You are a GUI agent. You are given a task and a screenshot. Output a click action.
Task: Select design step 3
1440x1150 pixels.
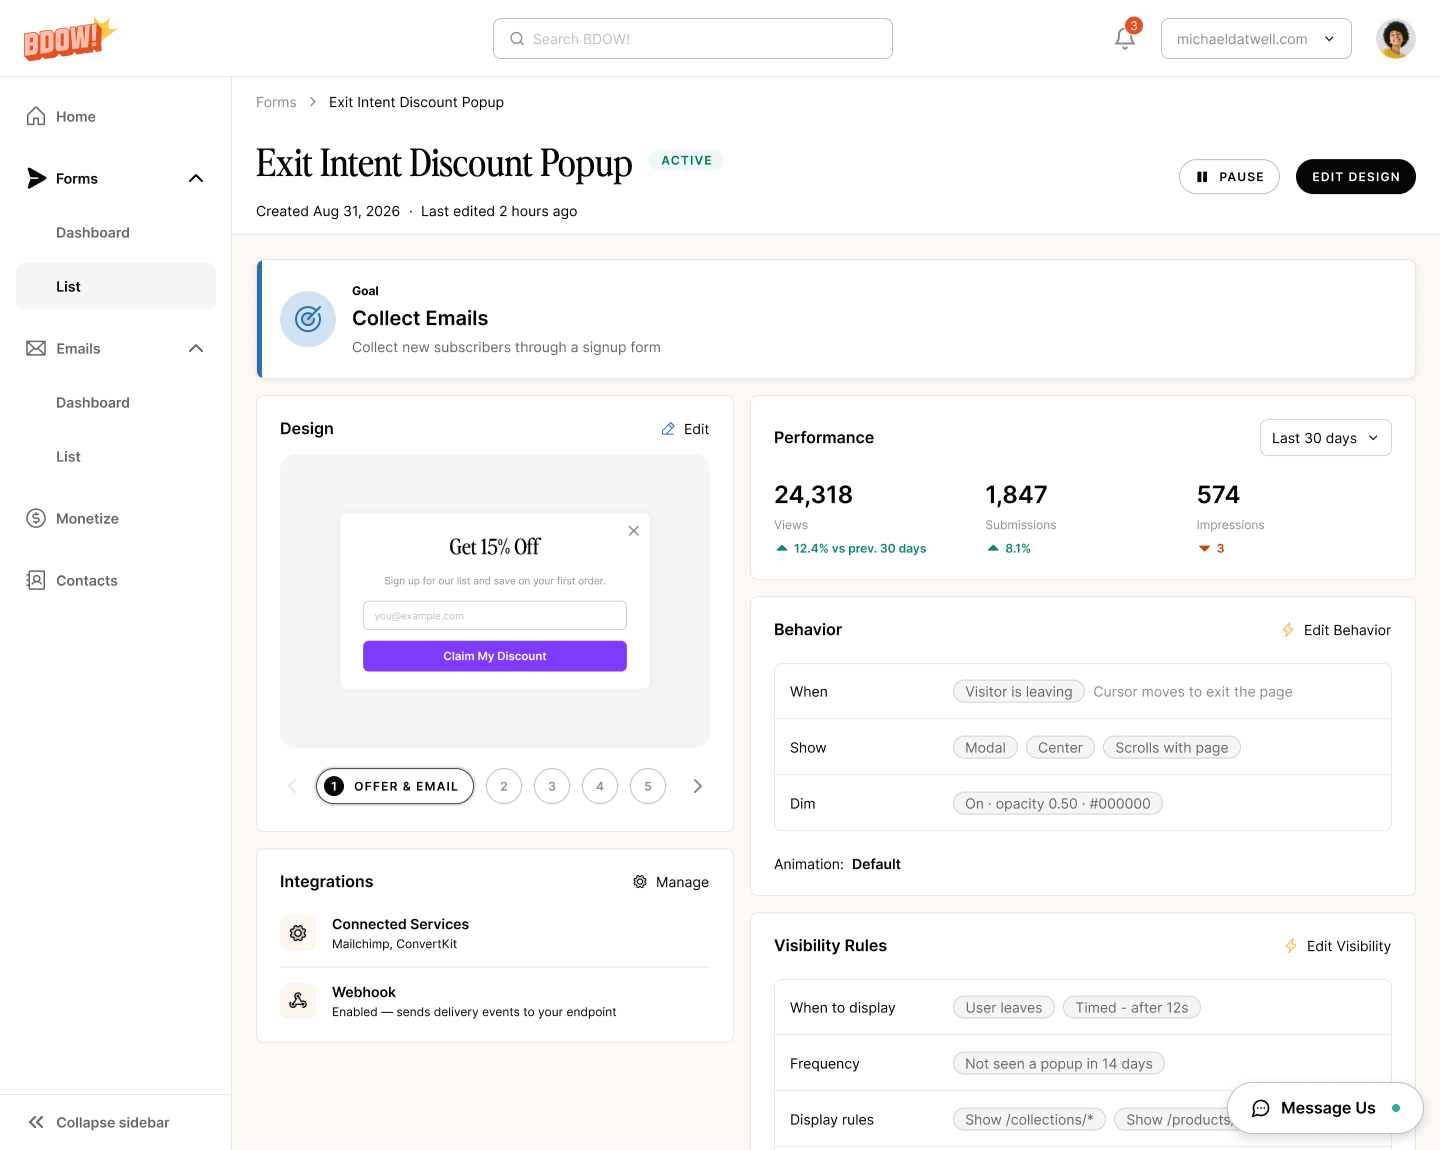click(552, 786)
